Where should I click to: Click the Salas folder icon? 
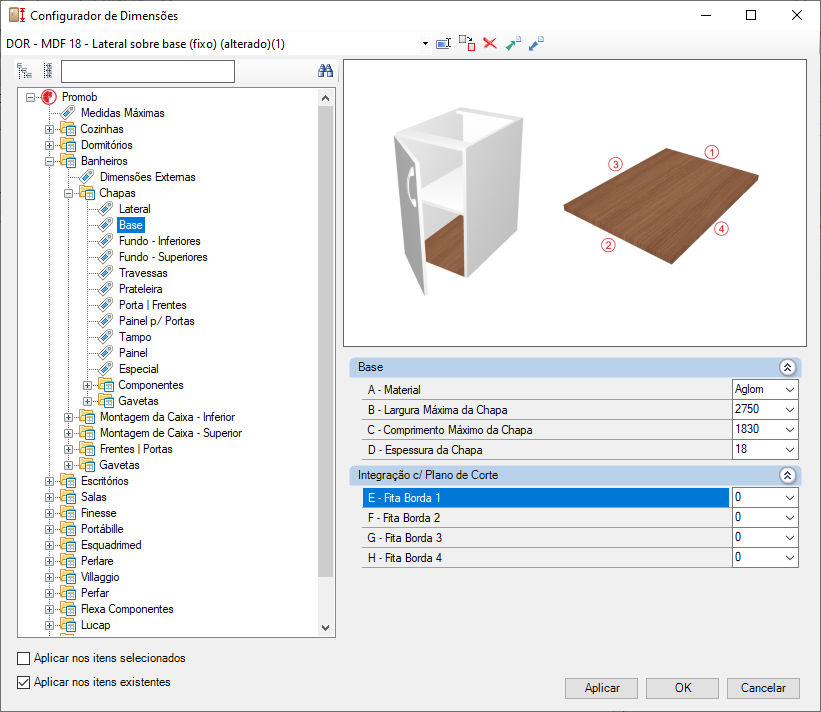(68, 497)
